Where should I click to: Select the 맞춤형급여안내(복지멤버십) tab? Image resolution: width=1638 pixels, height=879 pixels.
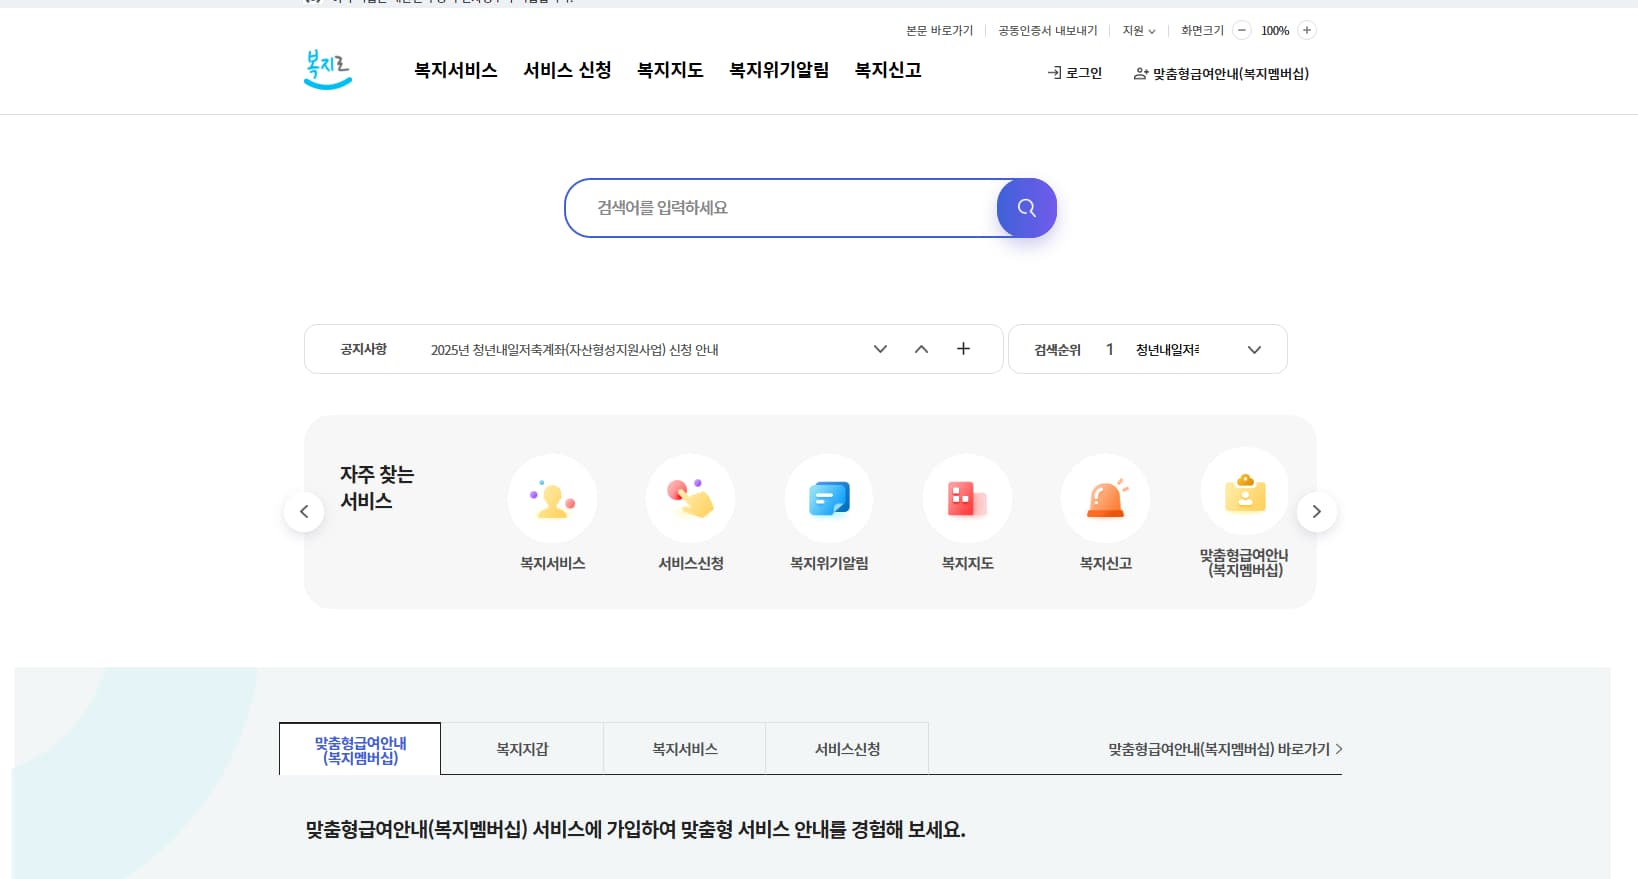point(360,749)
